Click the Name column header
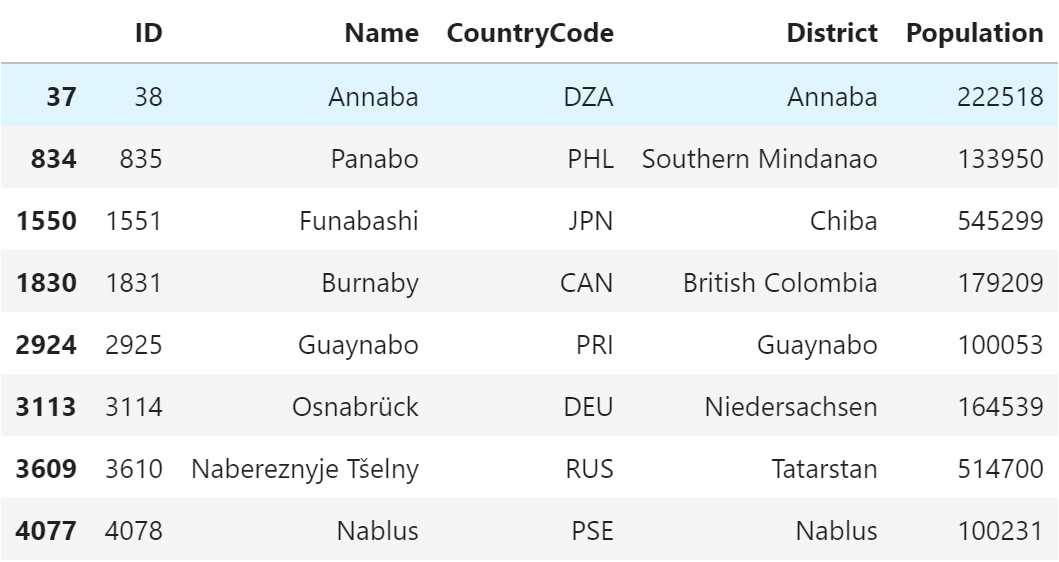The width and height of the screenshot is (1059, 562). [381, 33]
